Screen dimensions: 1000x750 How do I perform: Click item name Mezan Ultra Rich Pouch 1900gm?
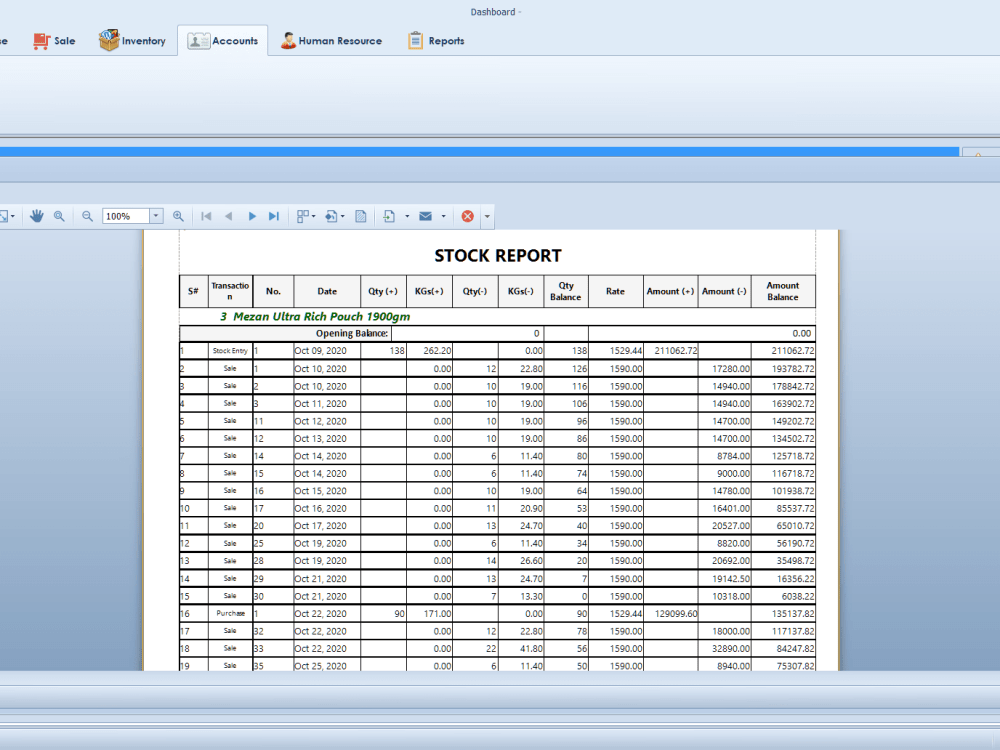tap(321, 316)
